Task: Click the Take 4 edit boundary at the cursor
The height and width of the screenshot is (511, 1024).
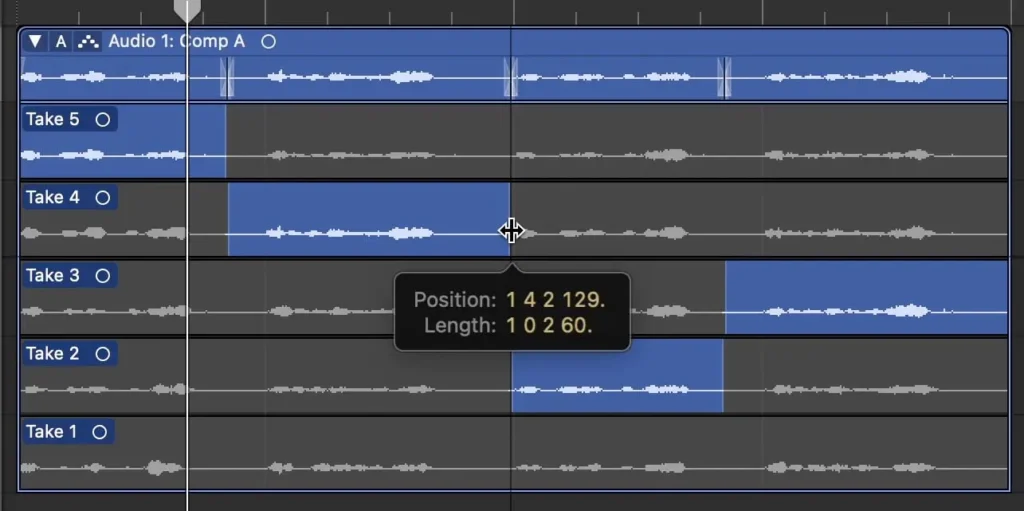Action: pyautogui.click(x=511, y=231)
